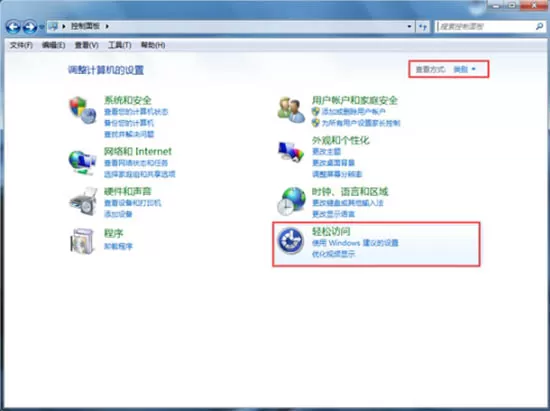
Task: Click the Back navigation arrow
Action: coord(13,27)
